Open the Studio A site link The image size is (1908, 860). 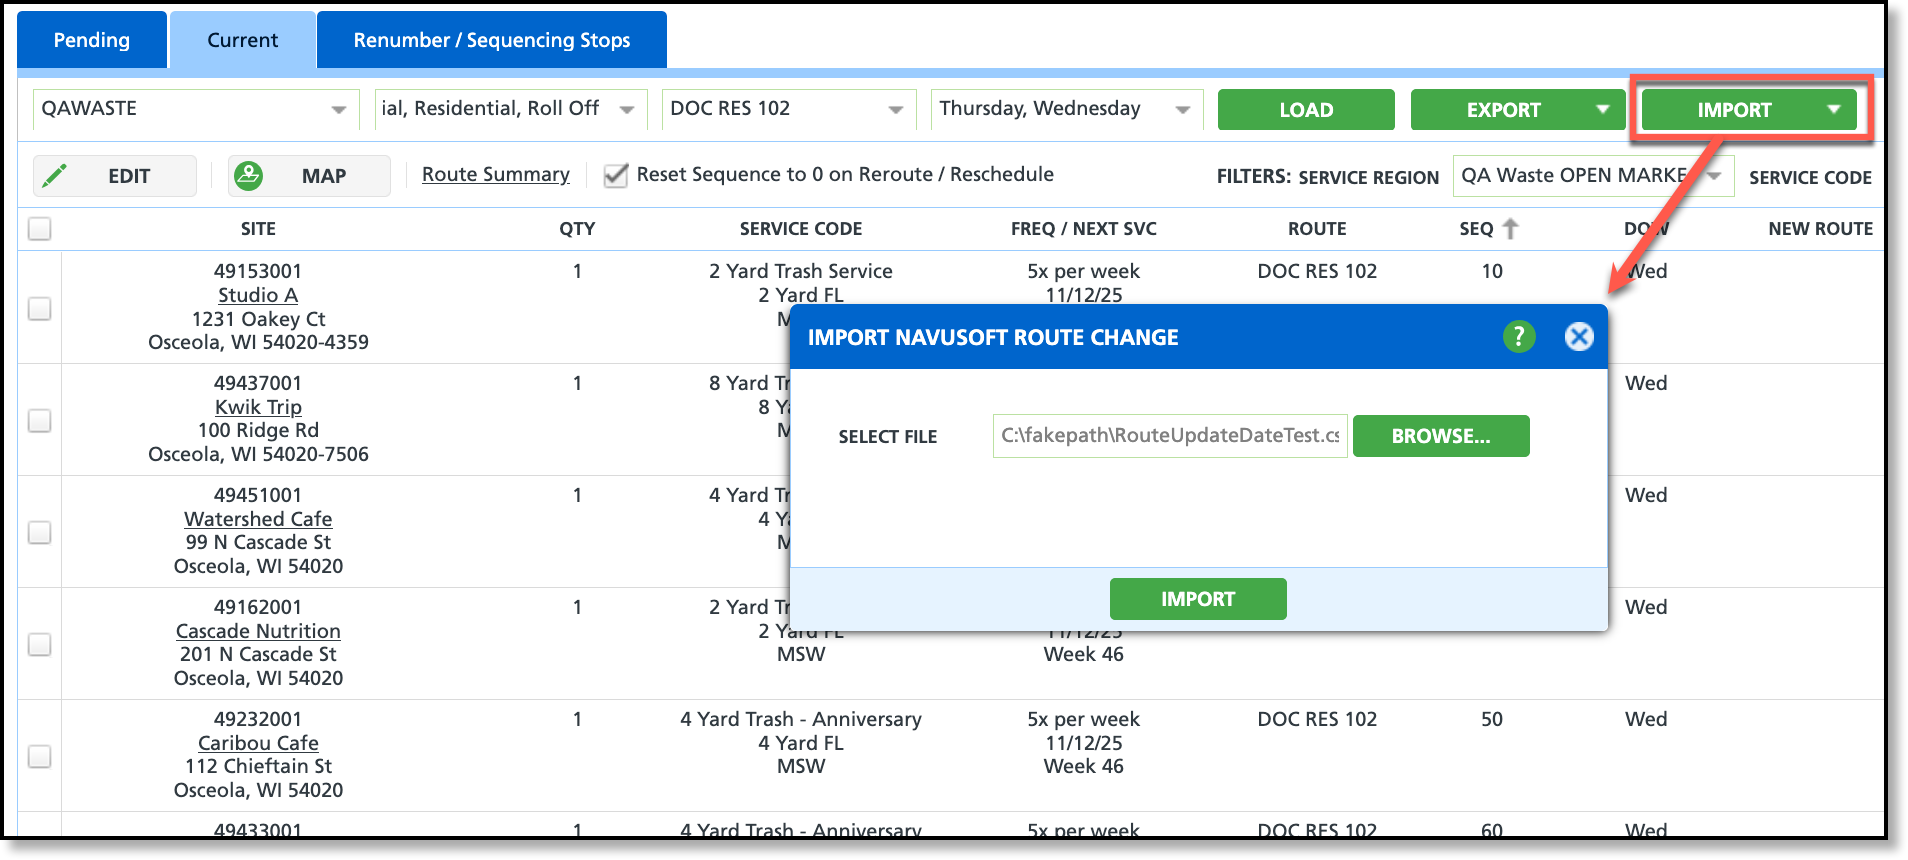click(258, 295)
